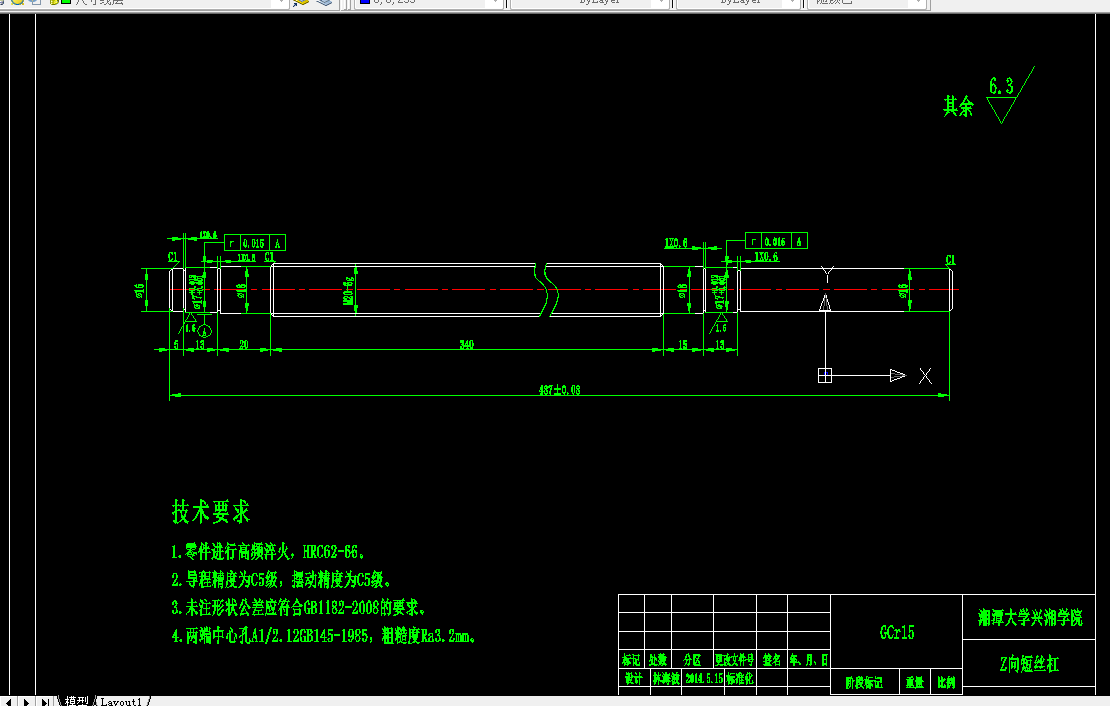
Task: Open the layer name dropdown in toolbar
Action: 281,3
